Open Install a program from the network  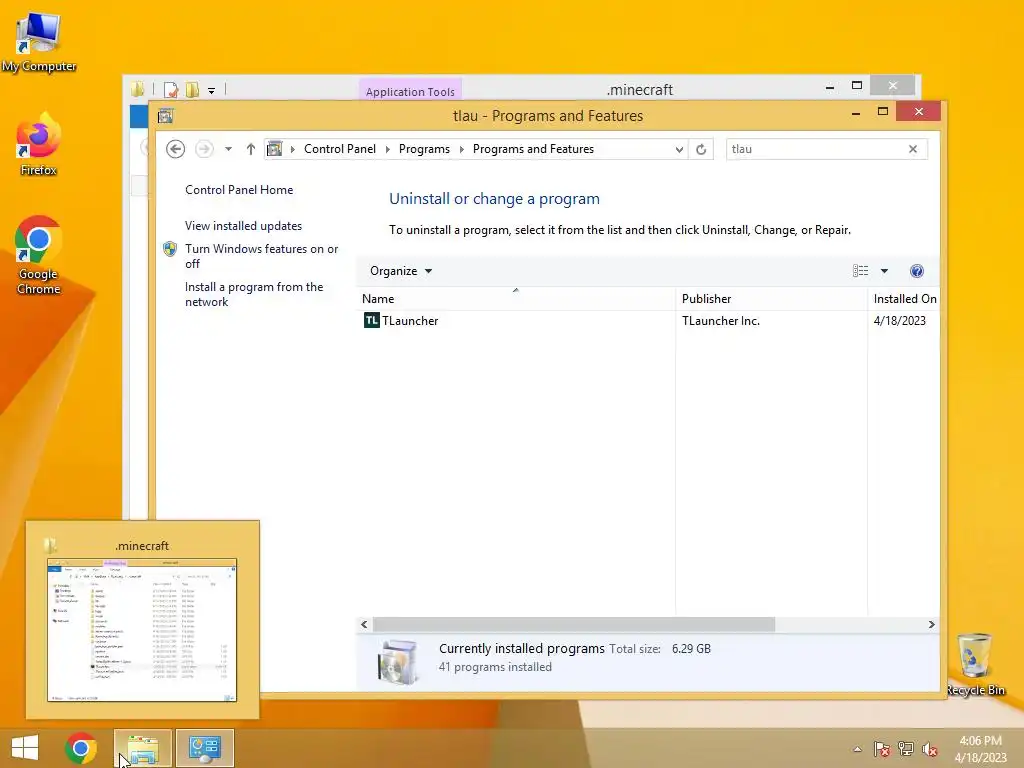253,294
